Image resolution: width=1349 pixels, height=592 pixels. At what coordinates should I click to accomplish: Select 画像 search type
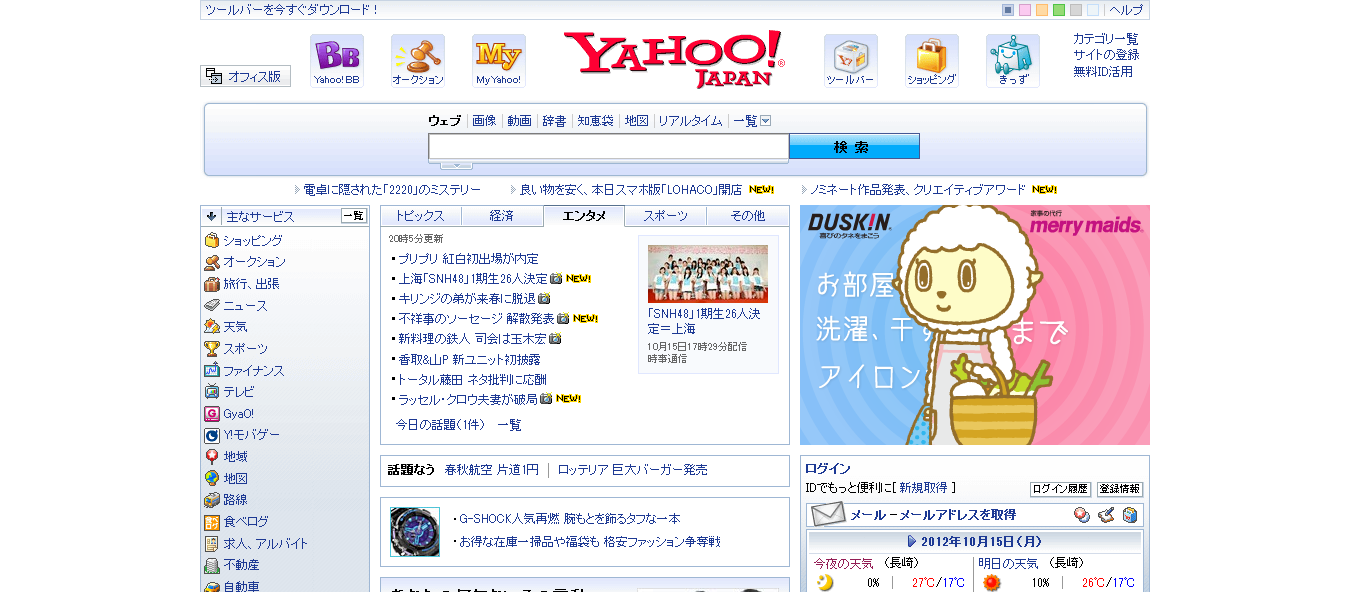coord(484,121)
